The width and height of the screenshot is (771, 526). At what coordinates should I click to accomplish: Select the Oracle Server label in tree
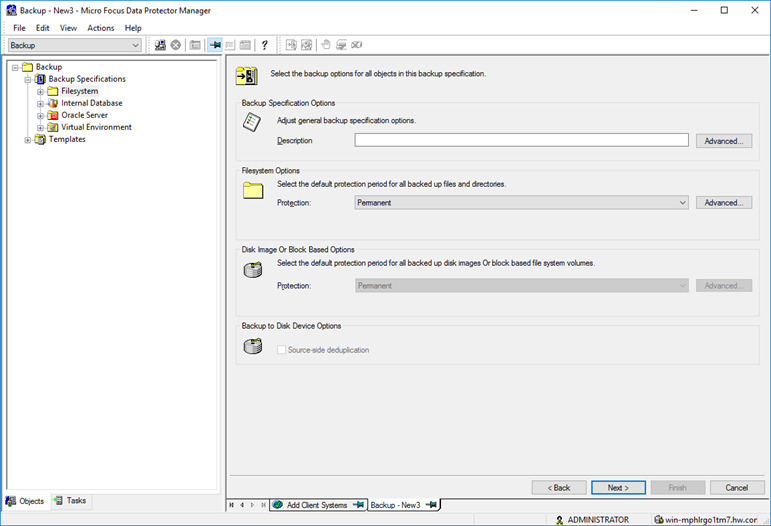[x=85, y=116]
